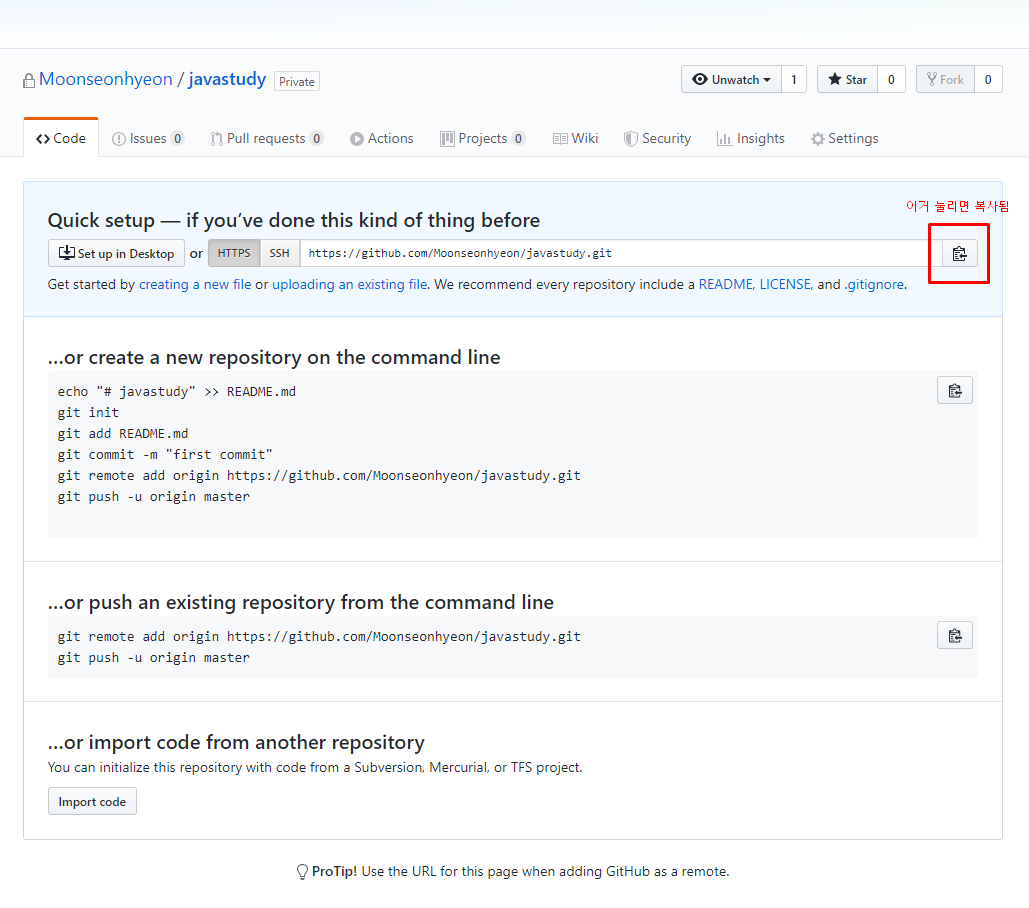Open the Pull requests tab

266,138
